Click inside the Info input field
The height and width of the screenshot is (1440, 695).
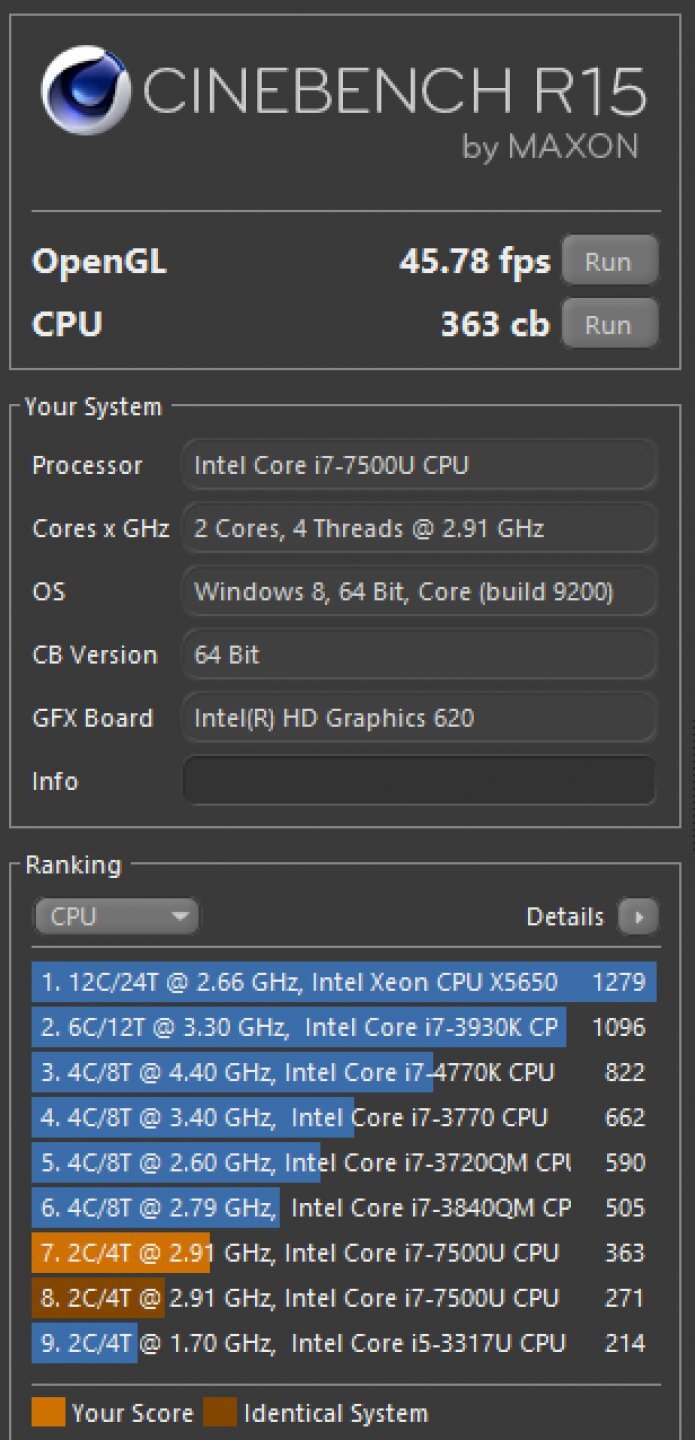tap(418, 781)
